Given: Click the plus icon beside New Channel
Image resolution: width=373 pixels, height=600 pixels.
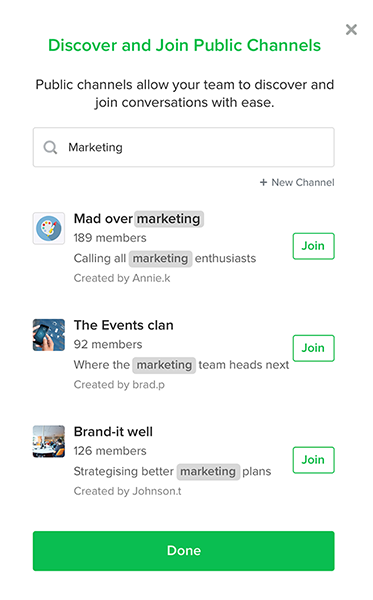Looking at the screenshot, I should tap(263, 183).
